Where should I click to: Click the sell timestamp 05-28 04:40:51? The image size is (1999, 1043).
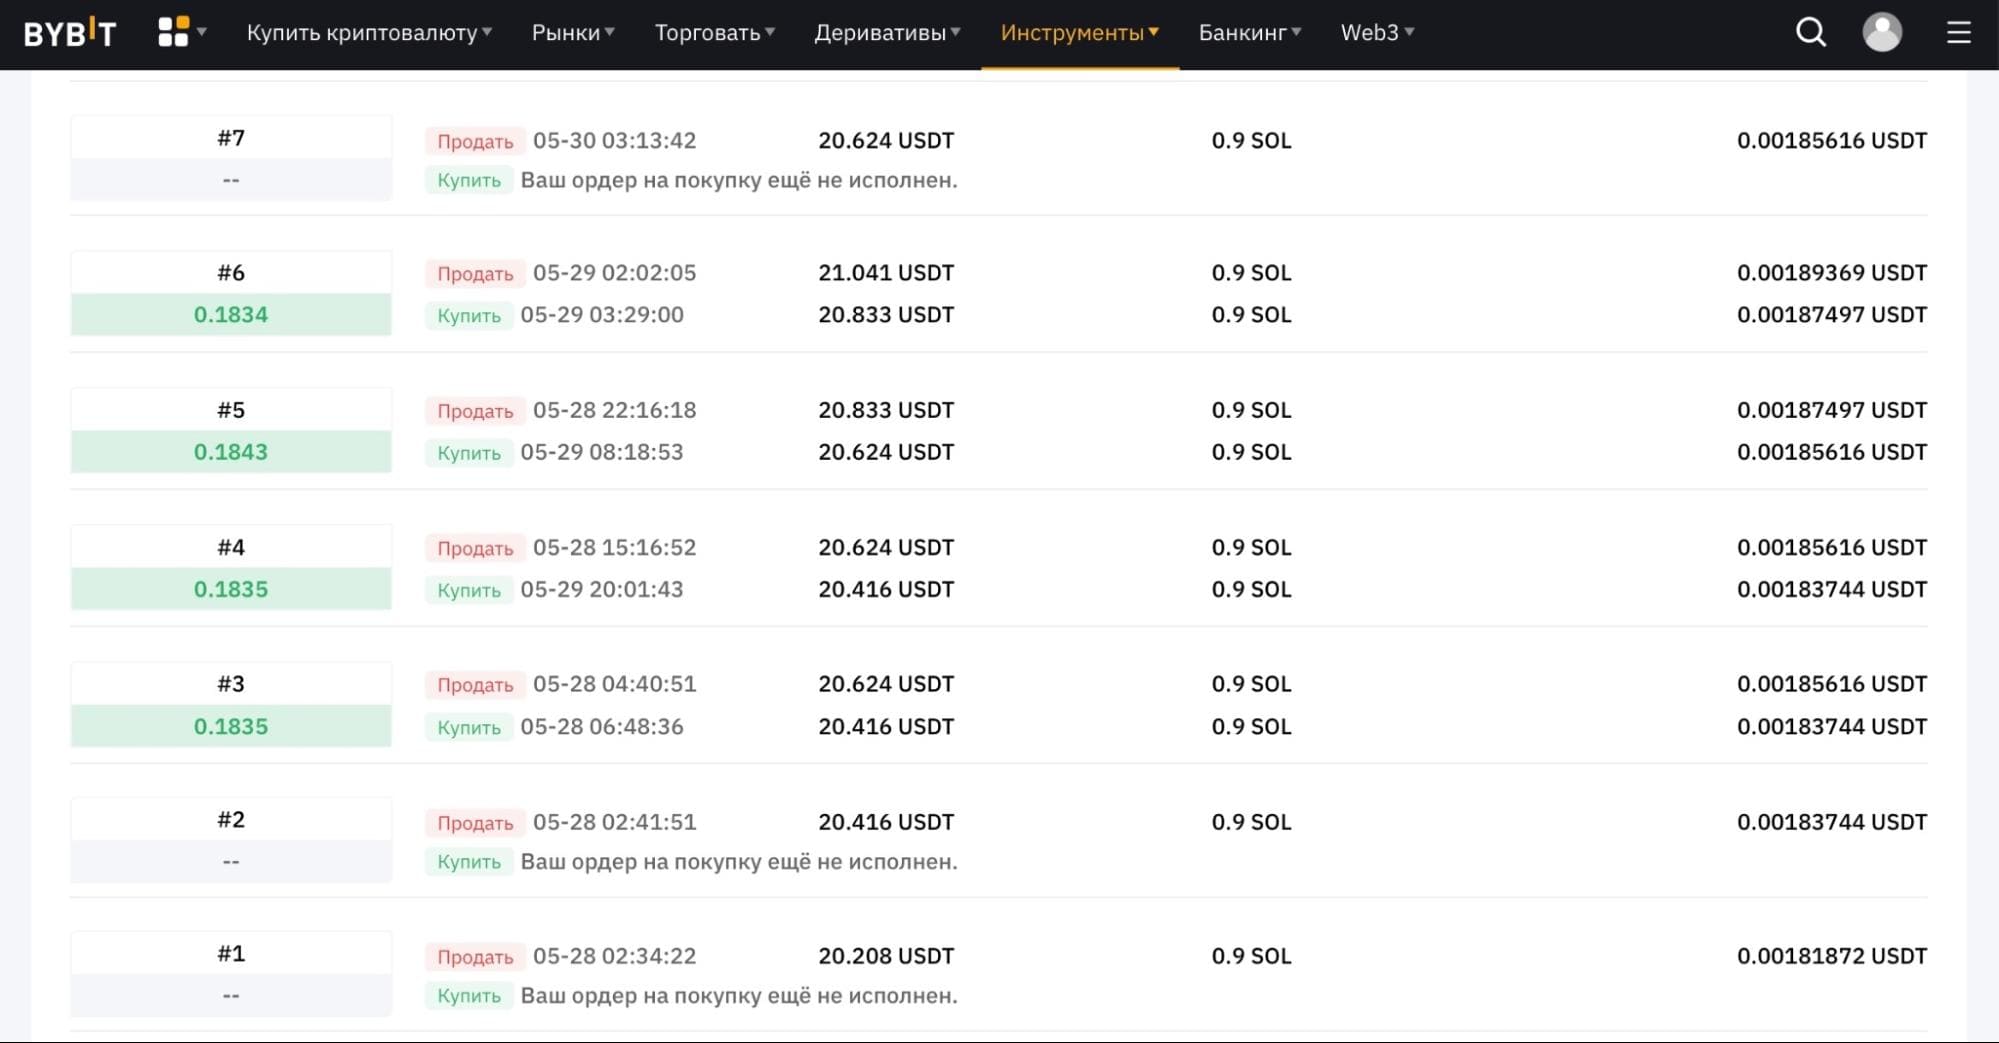(614, 685)
